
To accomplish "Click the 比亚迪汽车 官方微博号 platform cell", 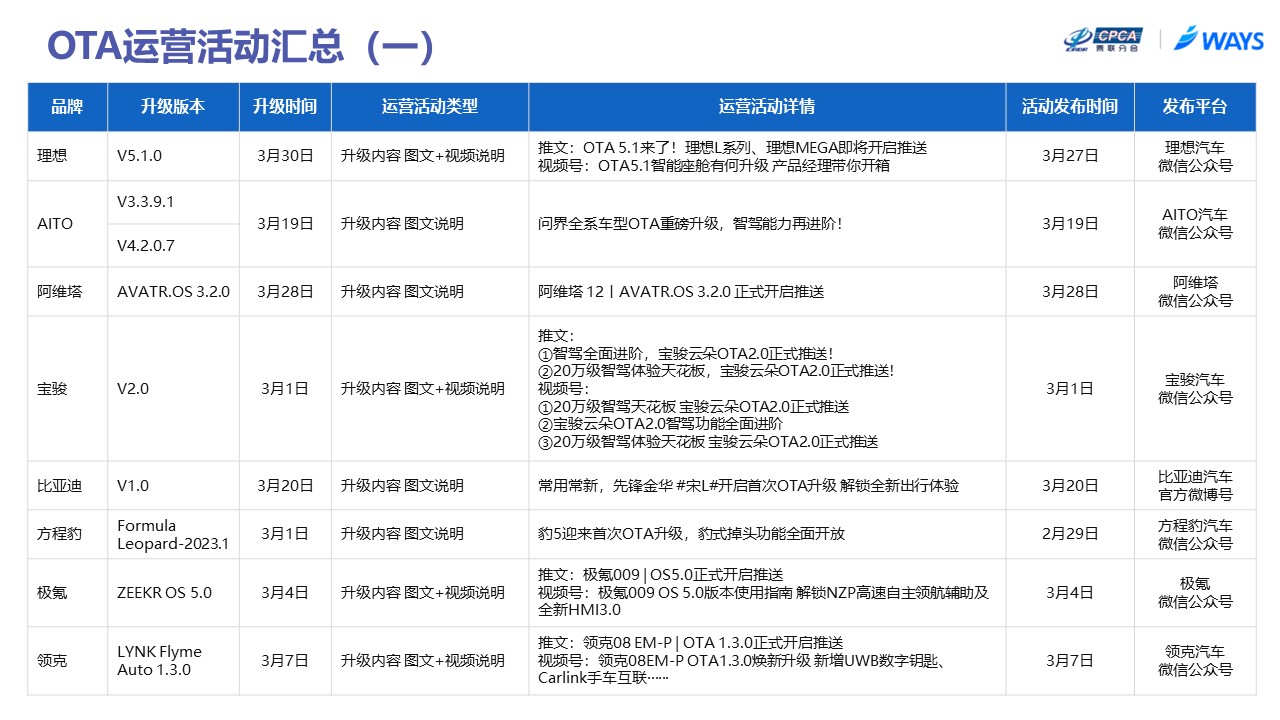I will [1195, 486].
